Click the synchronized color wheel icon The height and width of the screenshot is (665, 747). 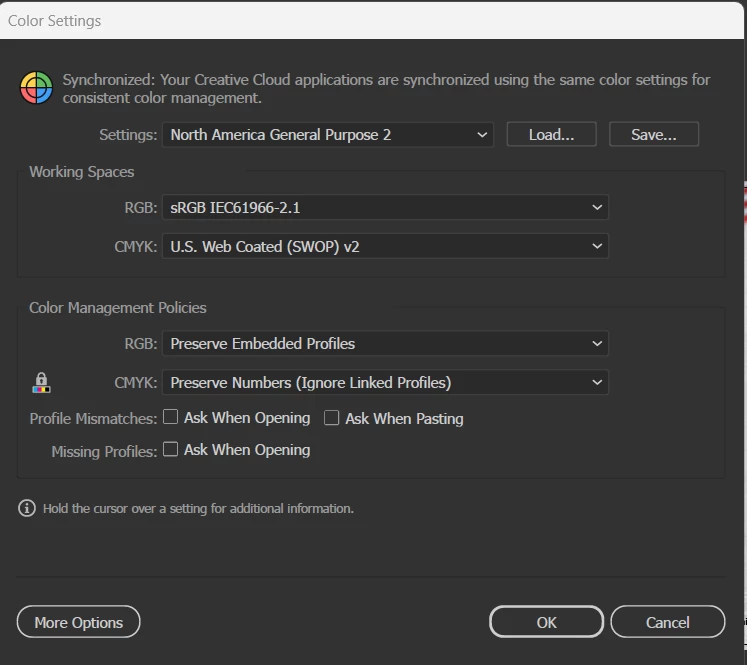[36, 88]
